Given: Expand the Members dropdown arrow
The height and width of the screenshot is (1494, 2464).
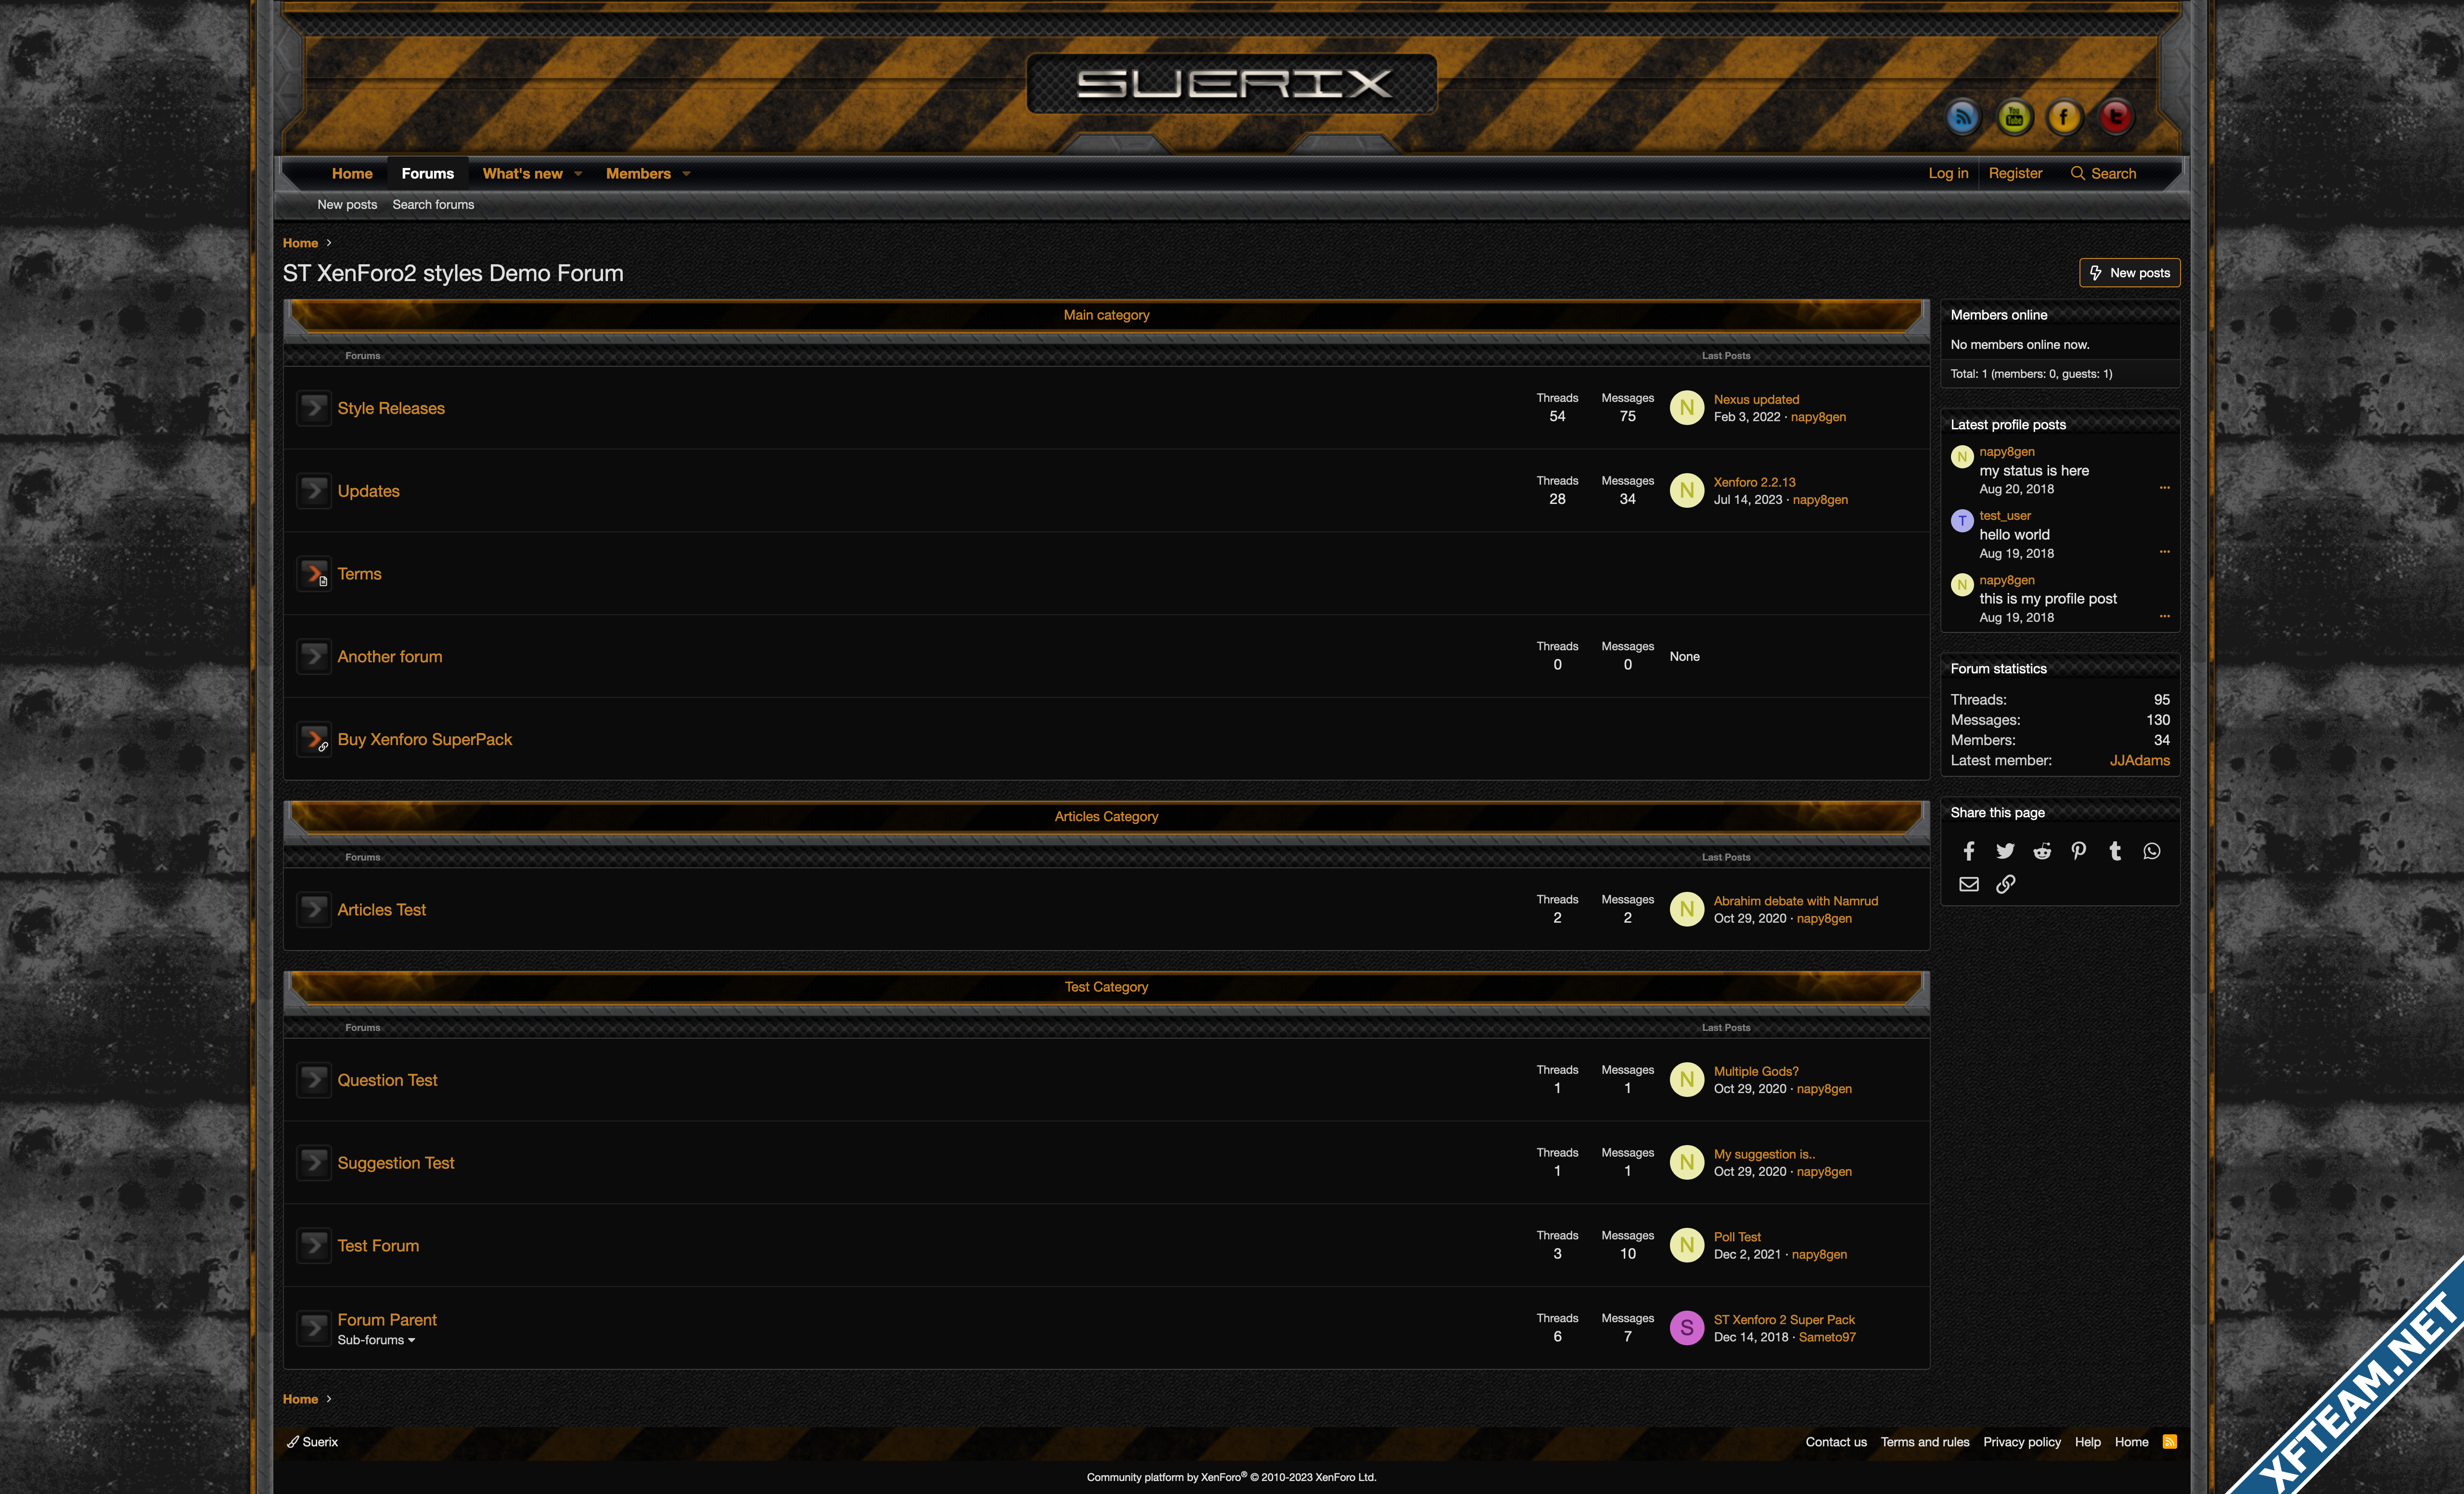Looking at the screenshot, I should (686, 174).
